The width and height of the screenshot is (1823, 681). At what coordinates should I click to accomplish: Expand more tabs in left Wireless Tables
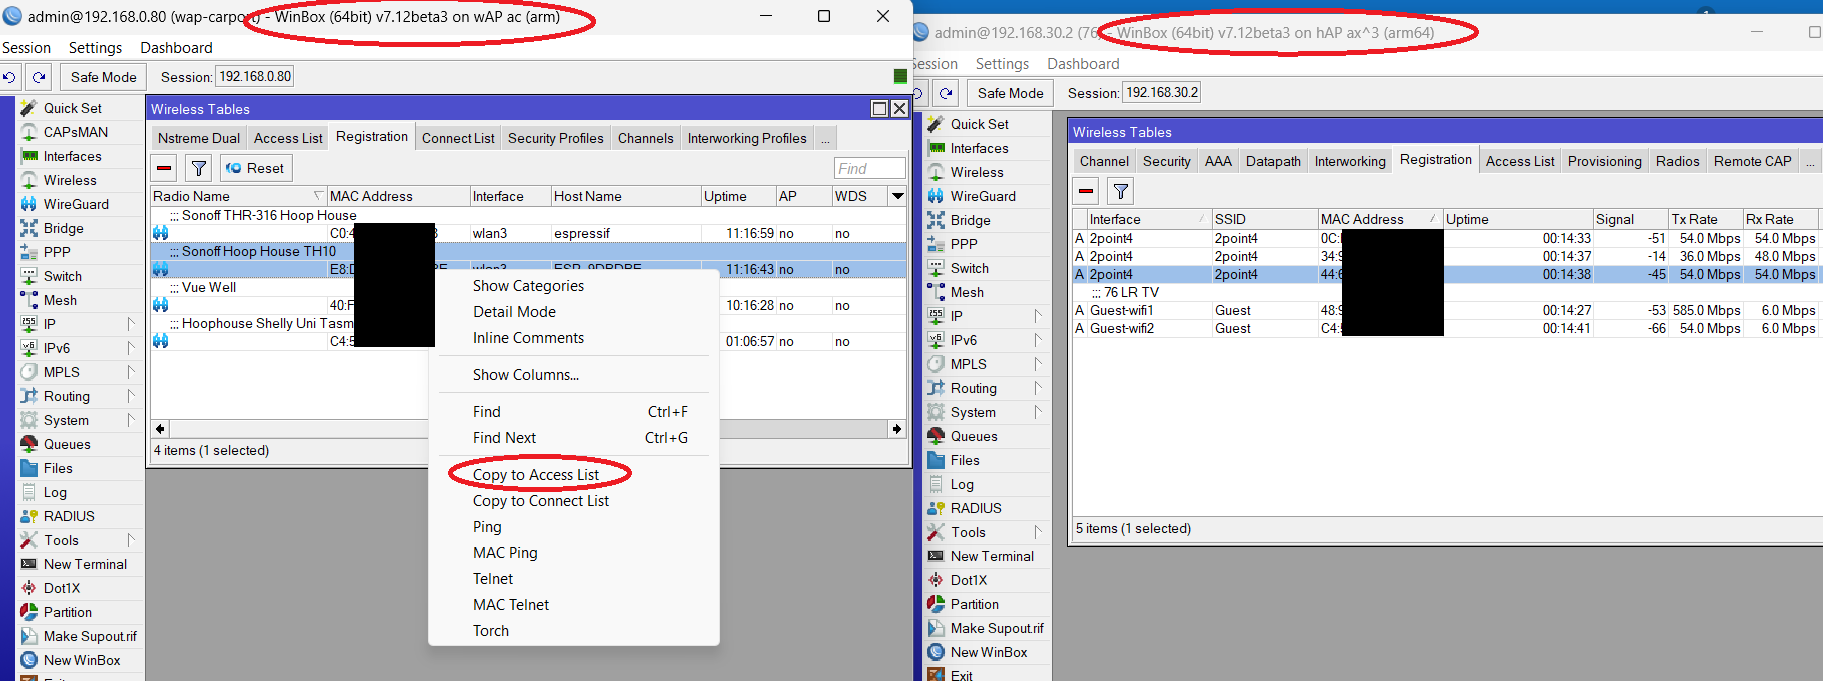pyautogui.click(x=825, y=139)
